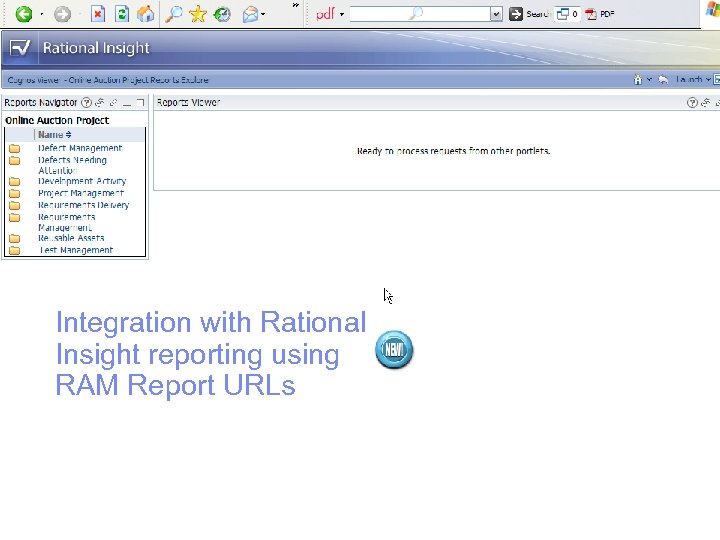Open the pdf search field dropdown arrow
The width and height of the screenshot is (720, 540).
click(x=496, y=14)
